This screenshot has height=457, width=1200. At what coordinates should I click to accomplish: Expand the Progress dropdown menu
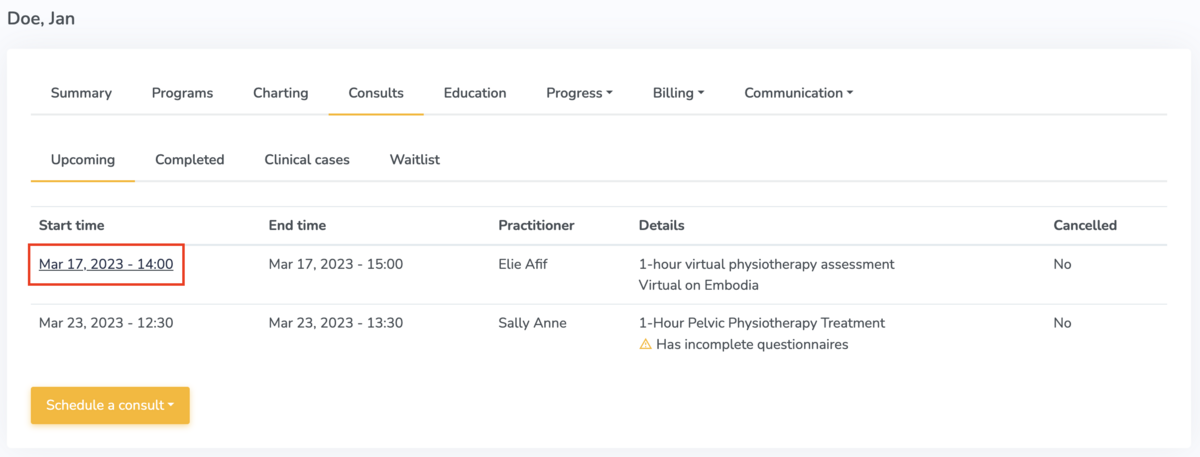pos(579,93)
